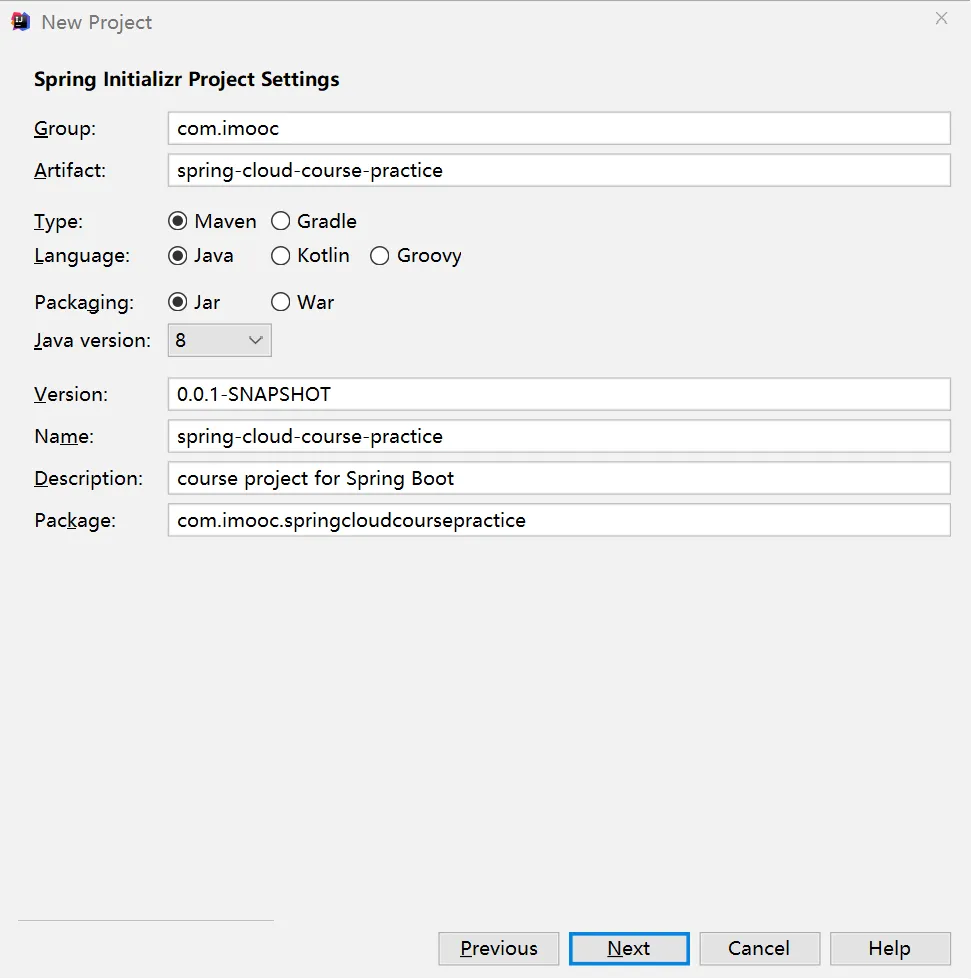Click the IntelliJ IDEA logo icon
The height and width of the screenshot is (979, 971).
(20, 21)
